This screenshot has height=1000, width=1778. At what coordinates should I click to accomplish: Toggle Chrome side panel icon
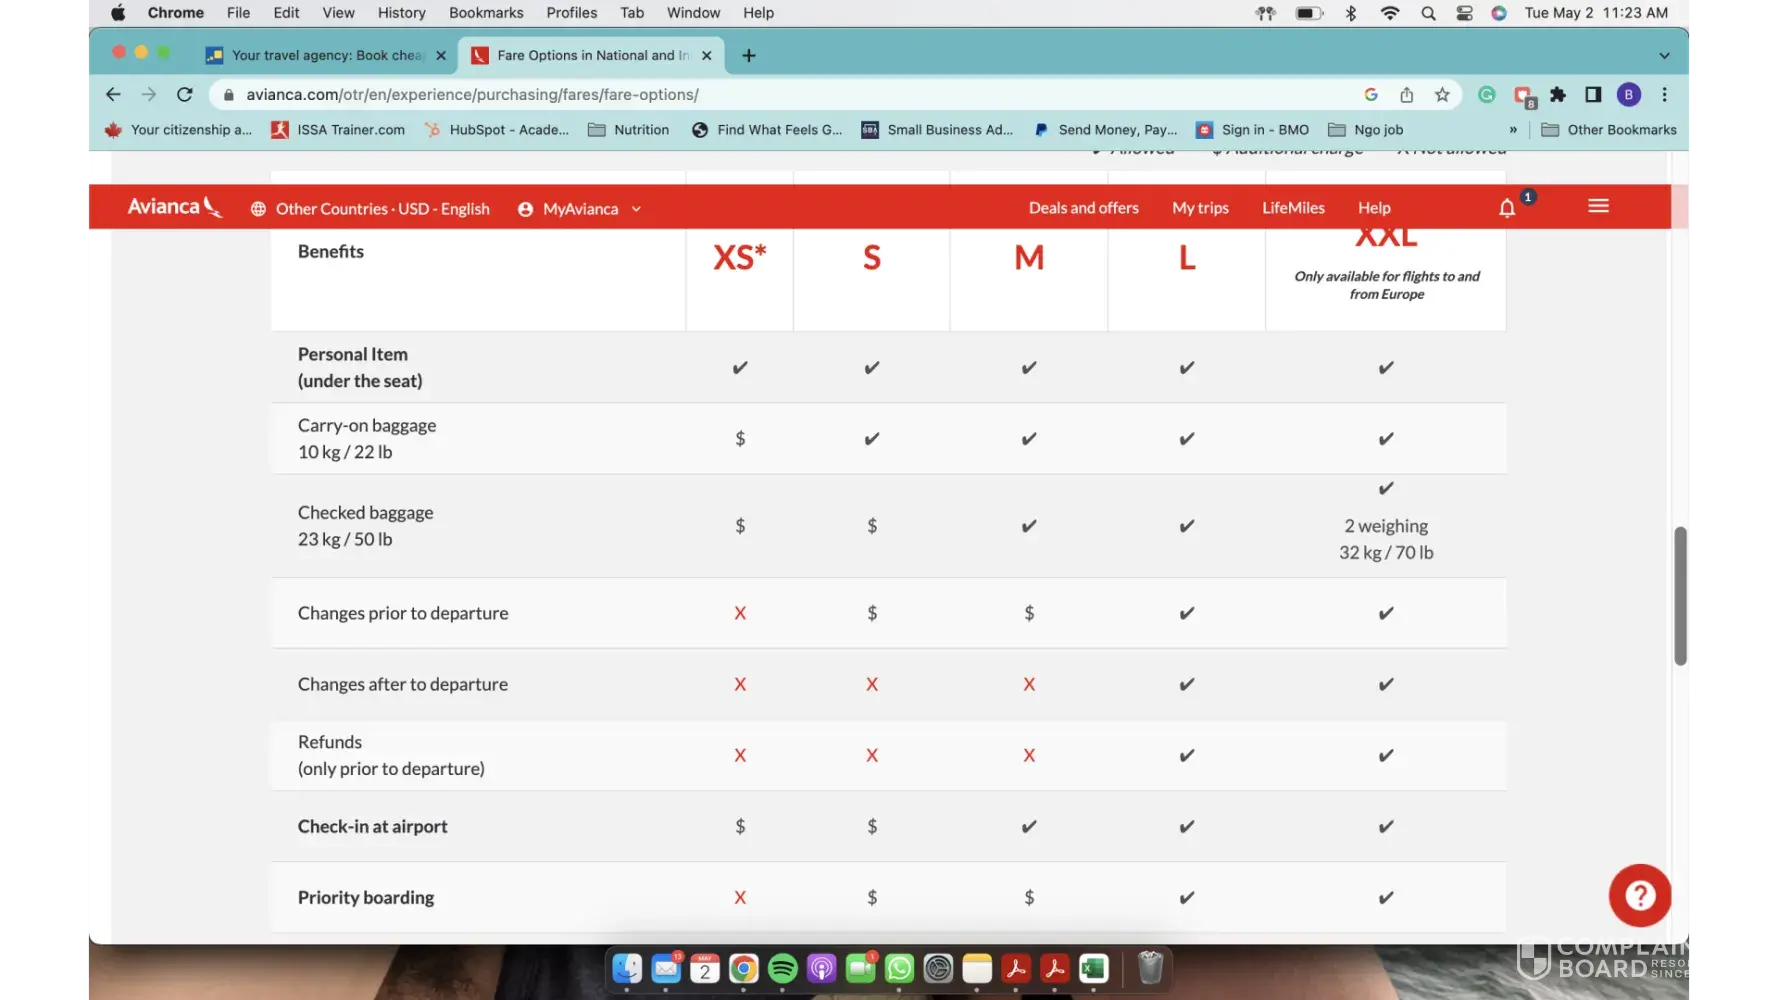point(1593,95)
